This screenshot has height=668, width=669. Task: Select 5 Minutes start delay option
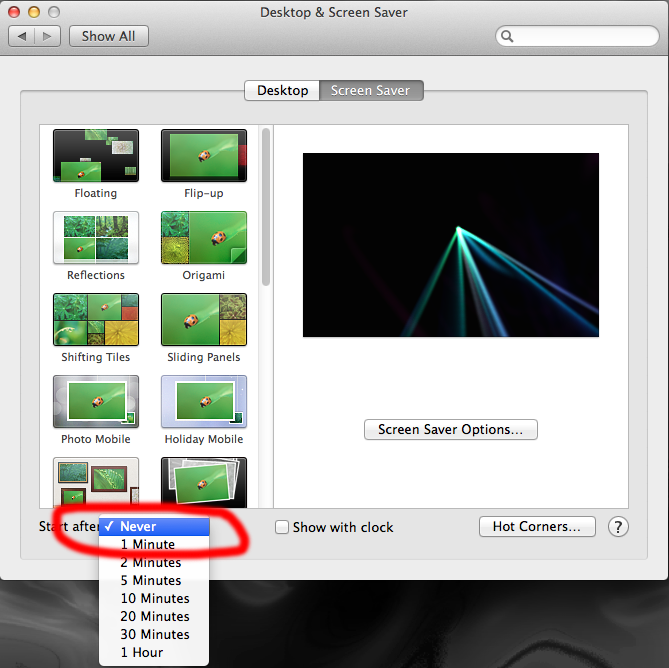click(x=154, y=580)
